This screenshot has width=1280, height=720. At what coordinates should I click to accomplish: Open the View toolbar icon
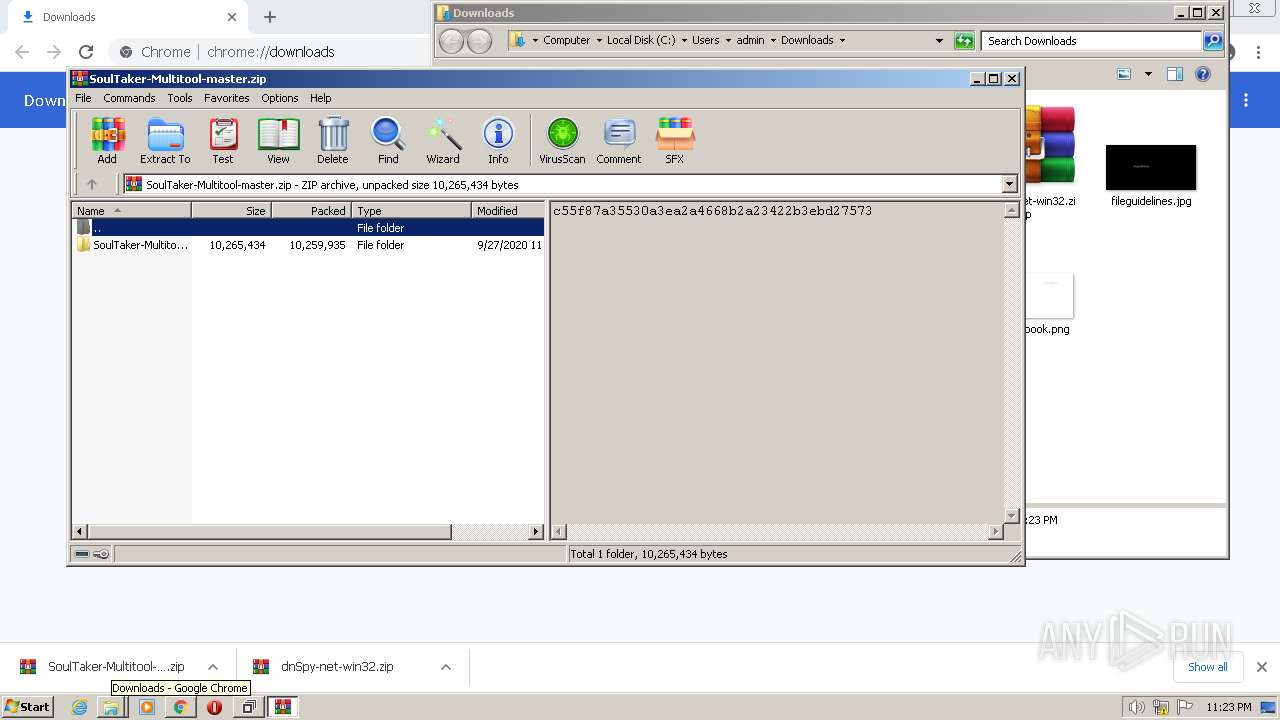click(x=278, y=140)
